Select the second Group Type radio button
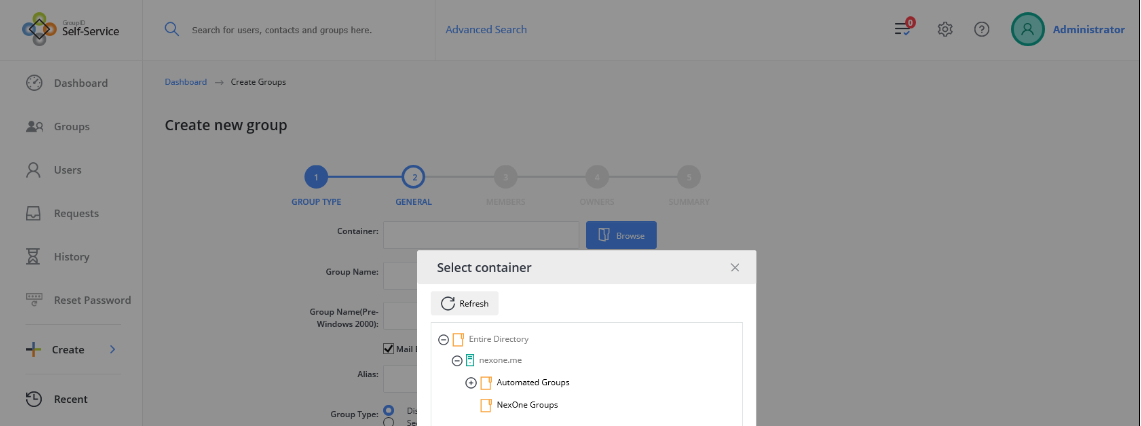This screenshot has width=1141, height=426. [389, 422]
